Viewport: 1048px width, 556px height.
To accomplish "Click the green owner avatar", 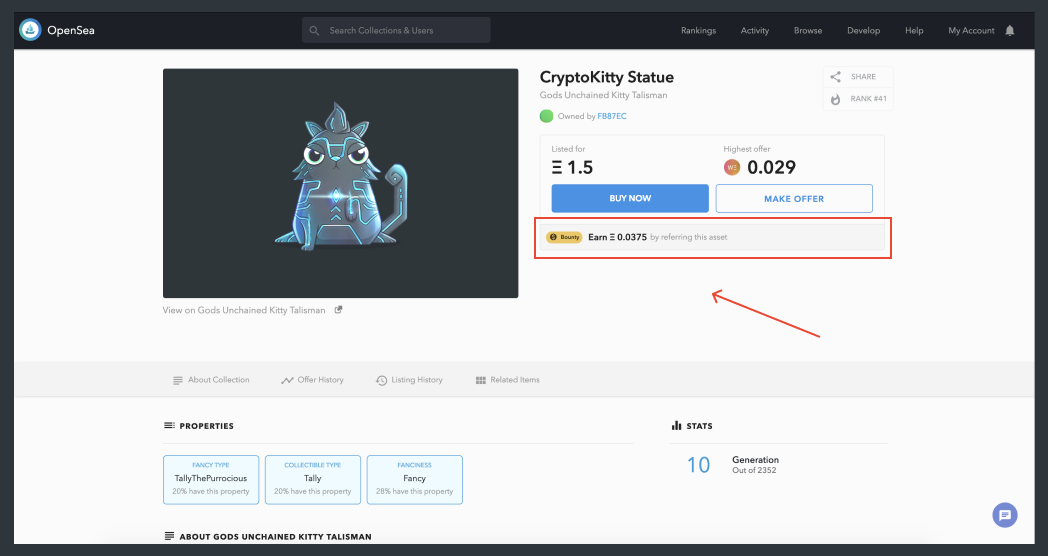I will pos(546,116).
